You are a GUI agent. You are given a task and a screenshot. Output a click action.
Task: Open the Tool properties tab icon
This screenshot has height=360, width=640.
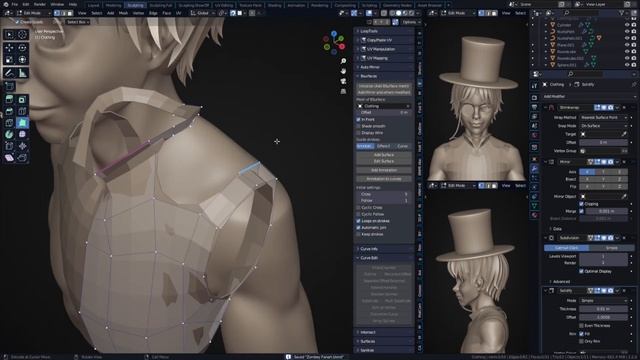click(x=534, y=85)
